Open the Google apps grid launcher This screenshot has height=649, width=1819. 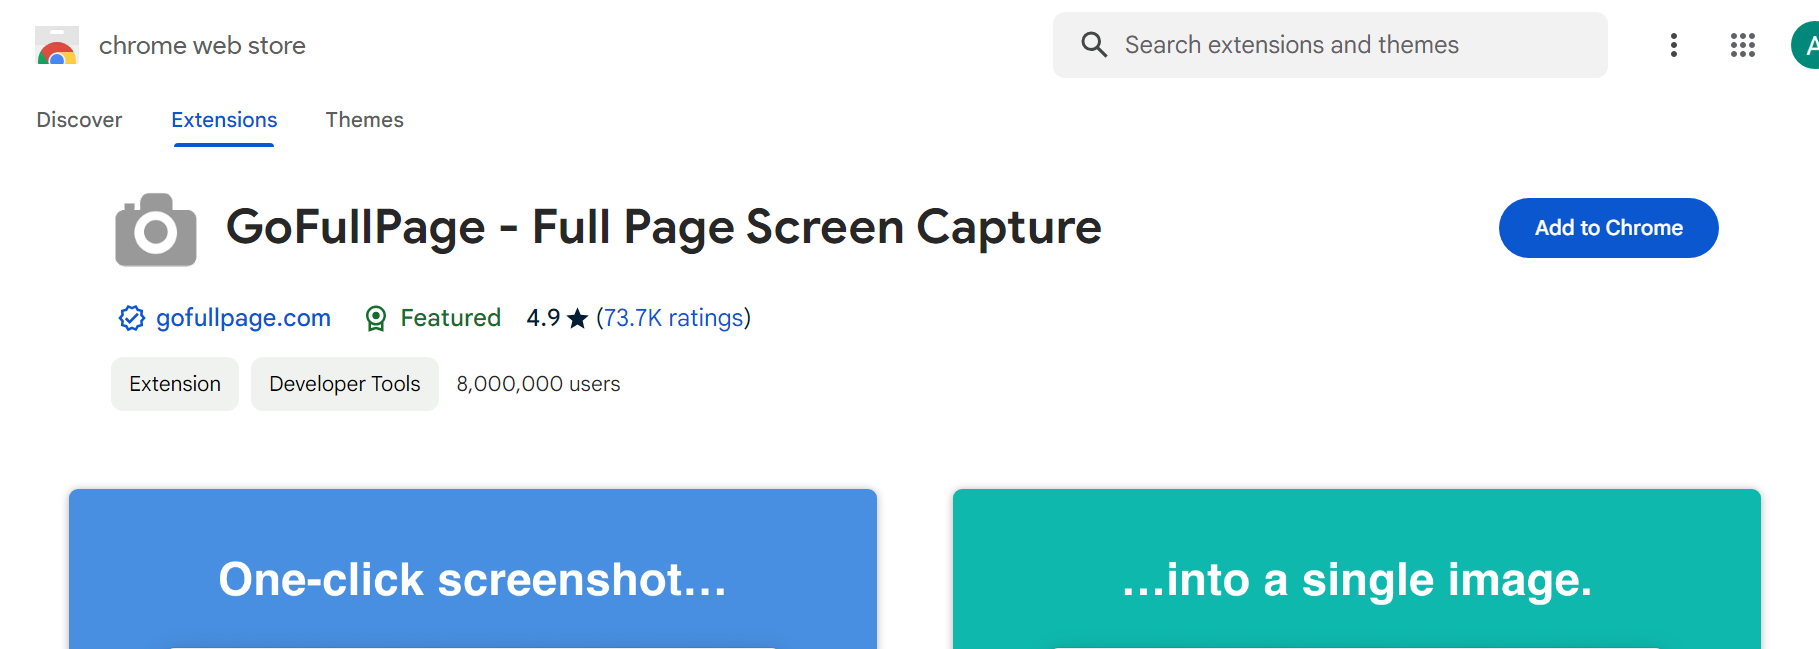coord(1743,45)
